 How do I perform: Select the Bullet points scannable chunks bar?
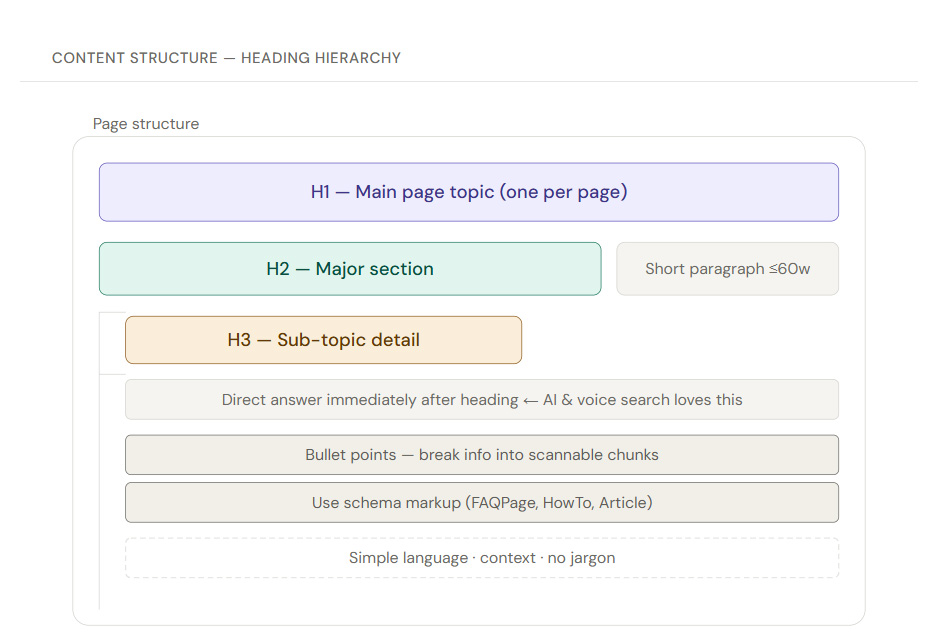(x=482, y=454)
